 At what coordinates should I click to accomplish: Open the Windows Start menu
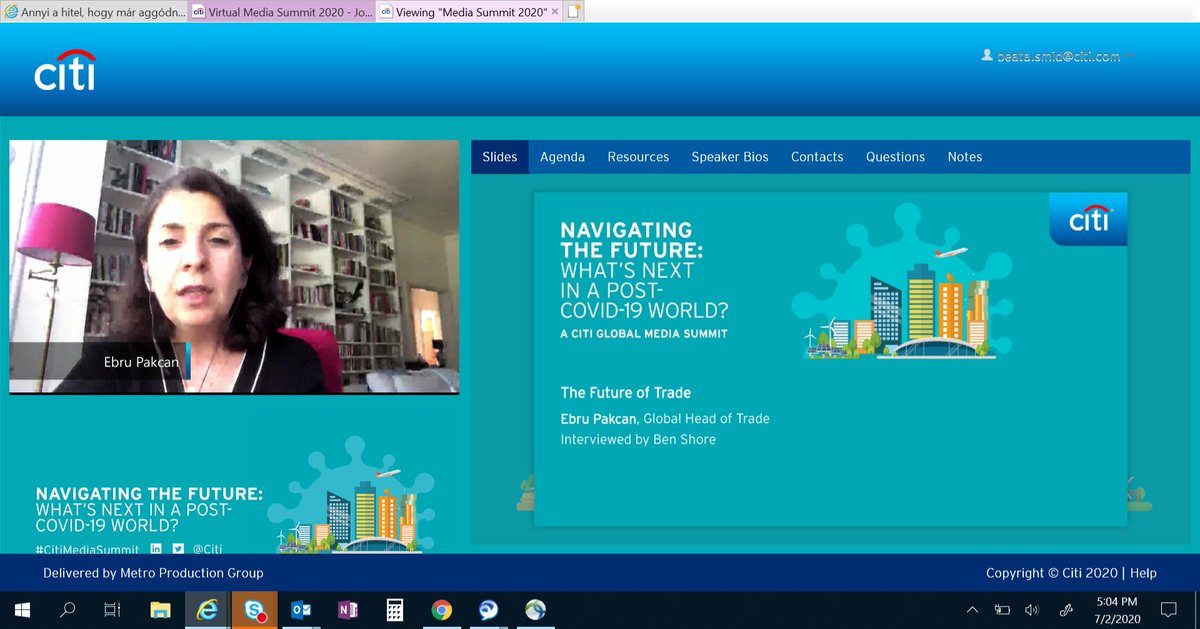click(x=22, y=609)
